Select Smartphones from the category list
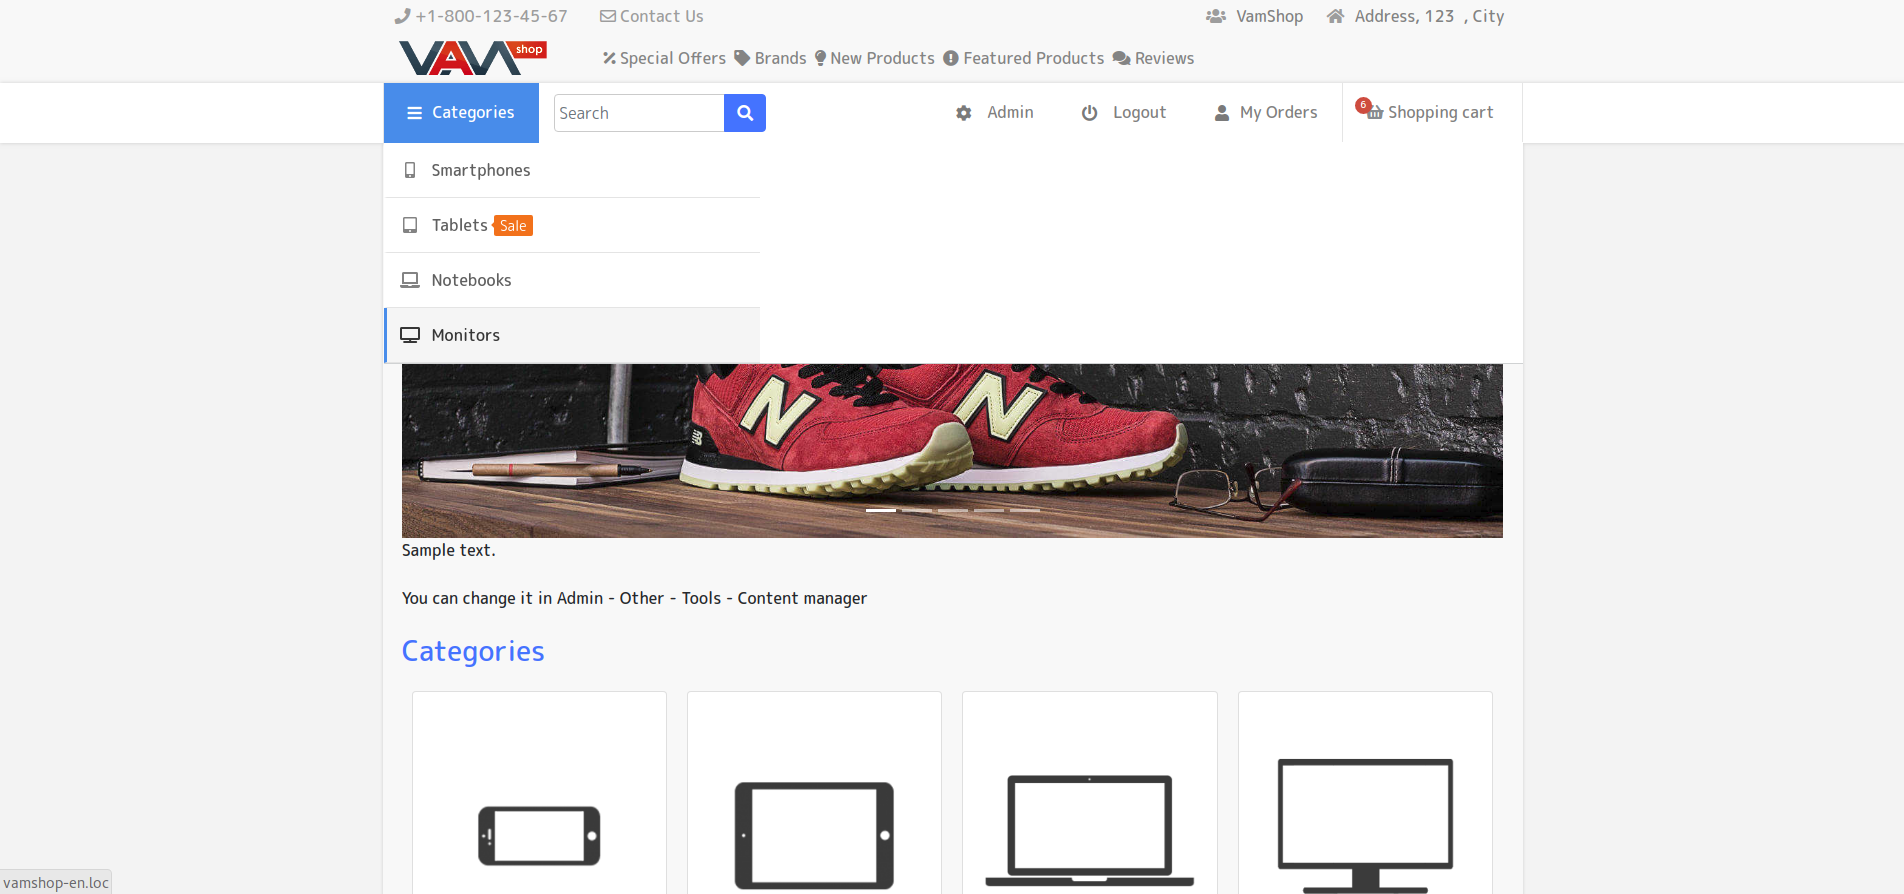 [x=480, y=170]
